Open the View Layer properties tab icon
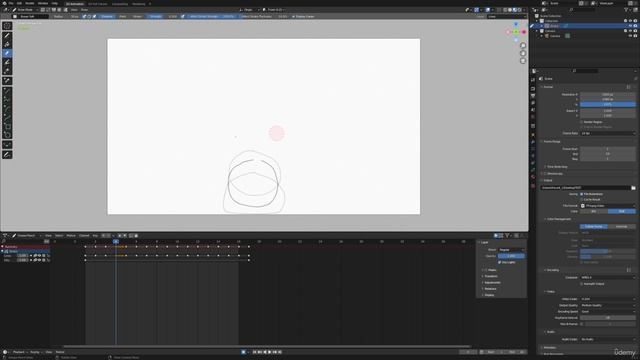 533,103
